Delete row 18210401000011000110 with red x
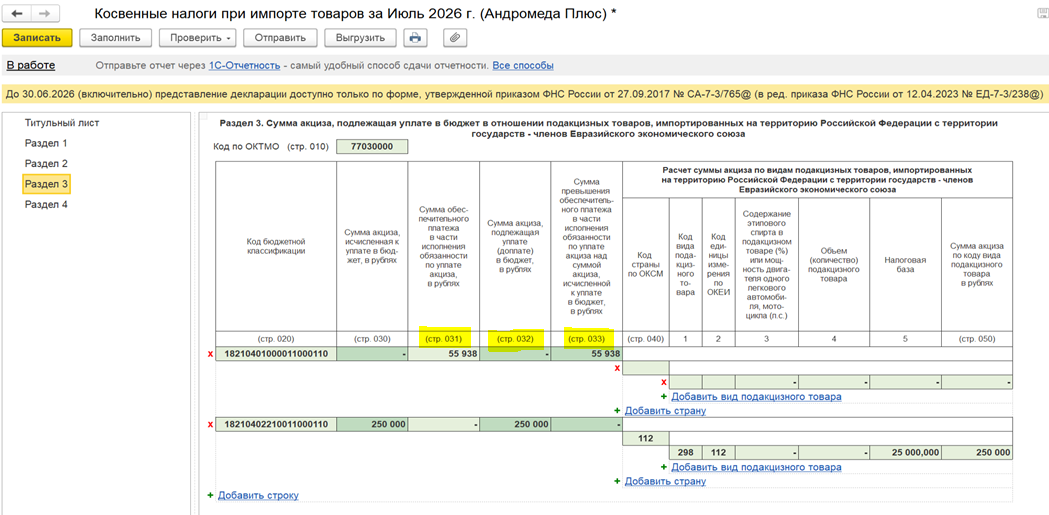 click(211, 354)
